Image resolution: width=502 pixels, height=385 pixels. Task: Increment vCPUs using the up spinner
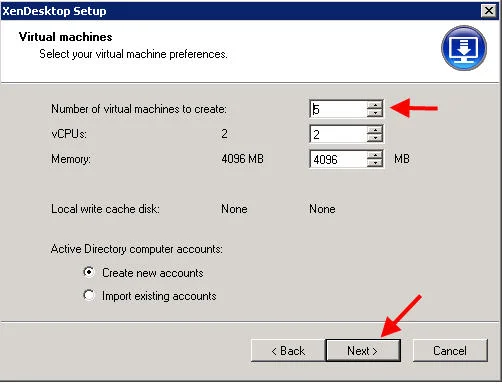tap(375, 130)
